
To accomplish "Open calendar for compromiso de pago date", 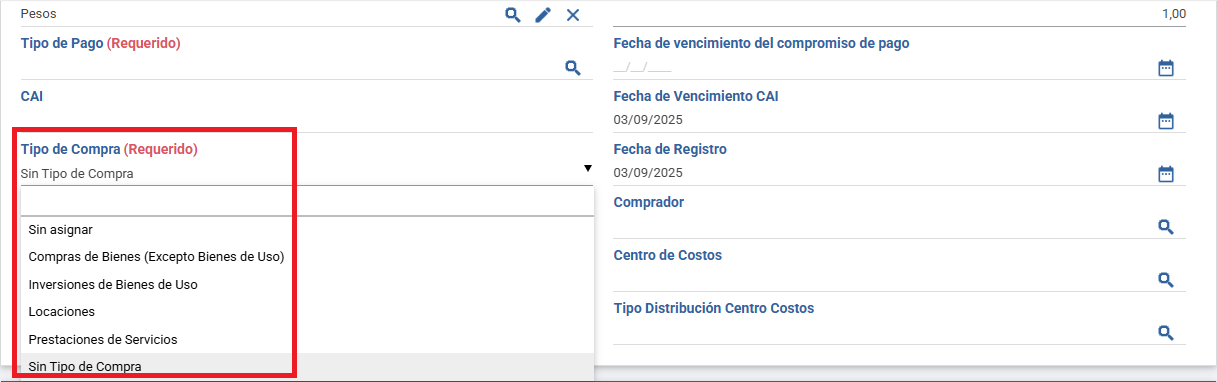I will pos(1165,68).
